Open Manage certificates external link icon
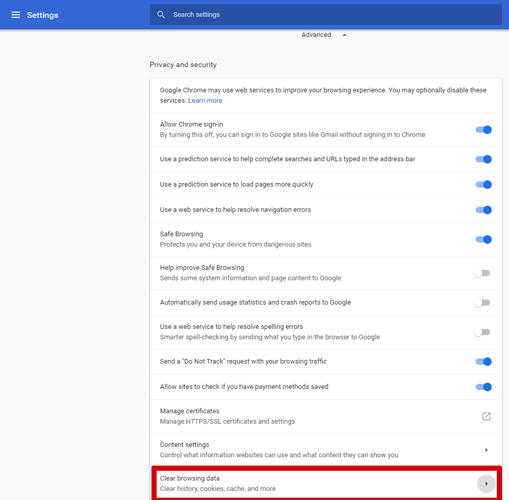This screenshot has height=500, width=509. click(486, 416)
